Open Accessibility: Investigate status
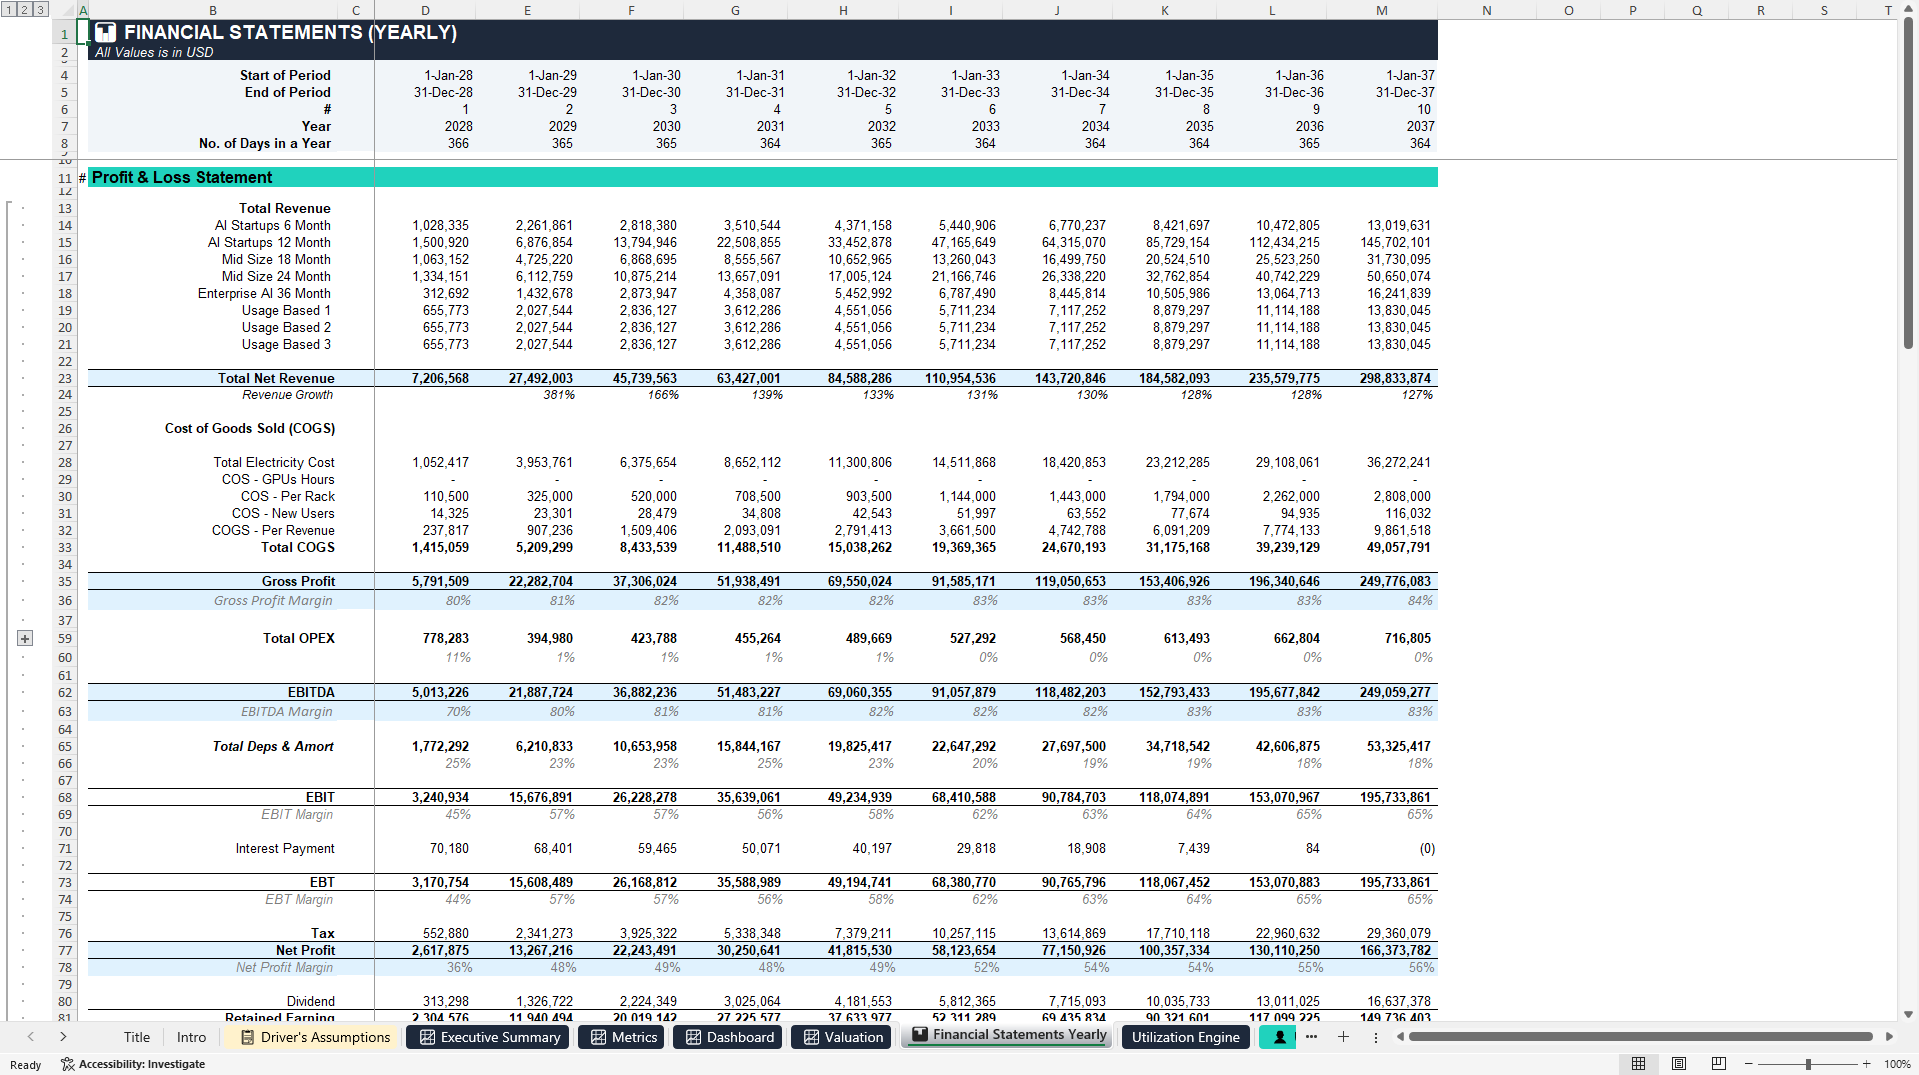 coord(133,1064)
